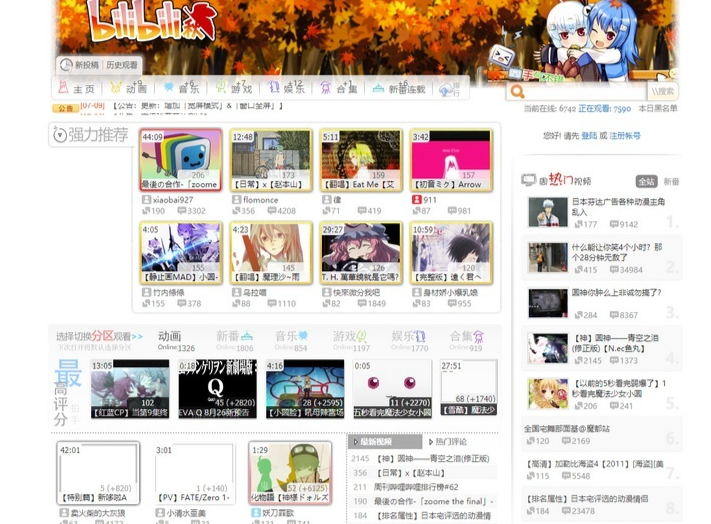Select the 新番 tab in hot videos
This screenshot has height=524, width=711.
click(671, 181)
